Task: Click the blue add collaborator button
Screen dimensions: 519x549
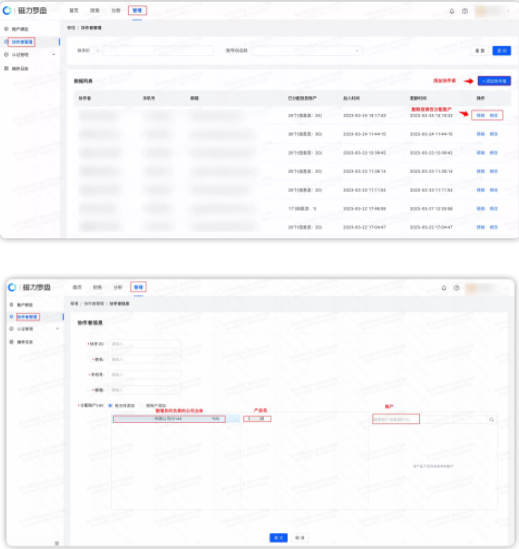Action: [x=494, y=81]
